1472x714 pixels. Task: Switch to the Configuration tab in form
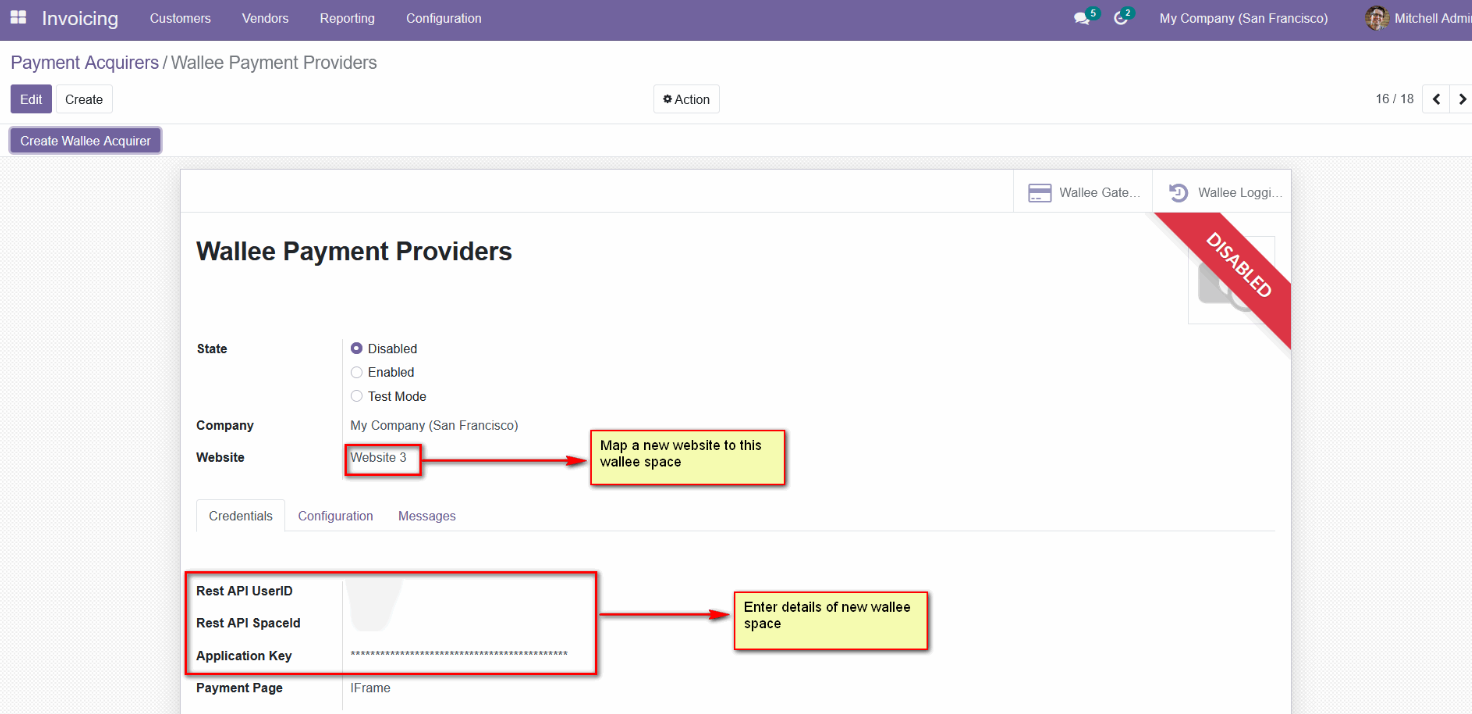(335, 516)
